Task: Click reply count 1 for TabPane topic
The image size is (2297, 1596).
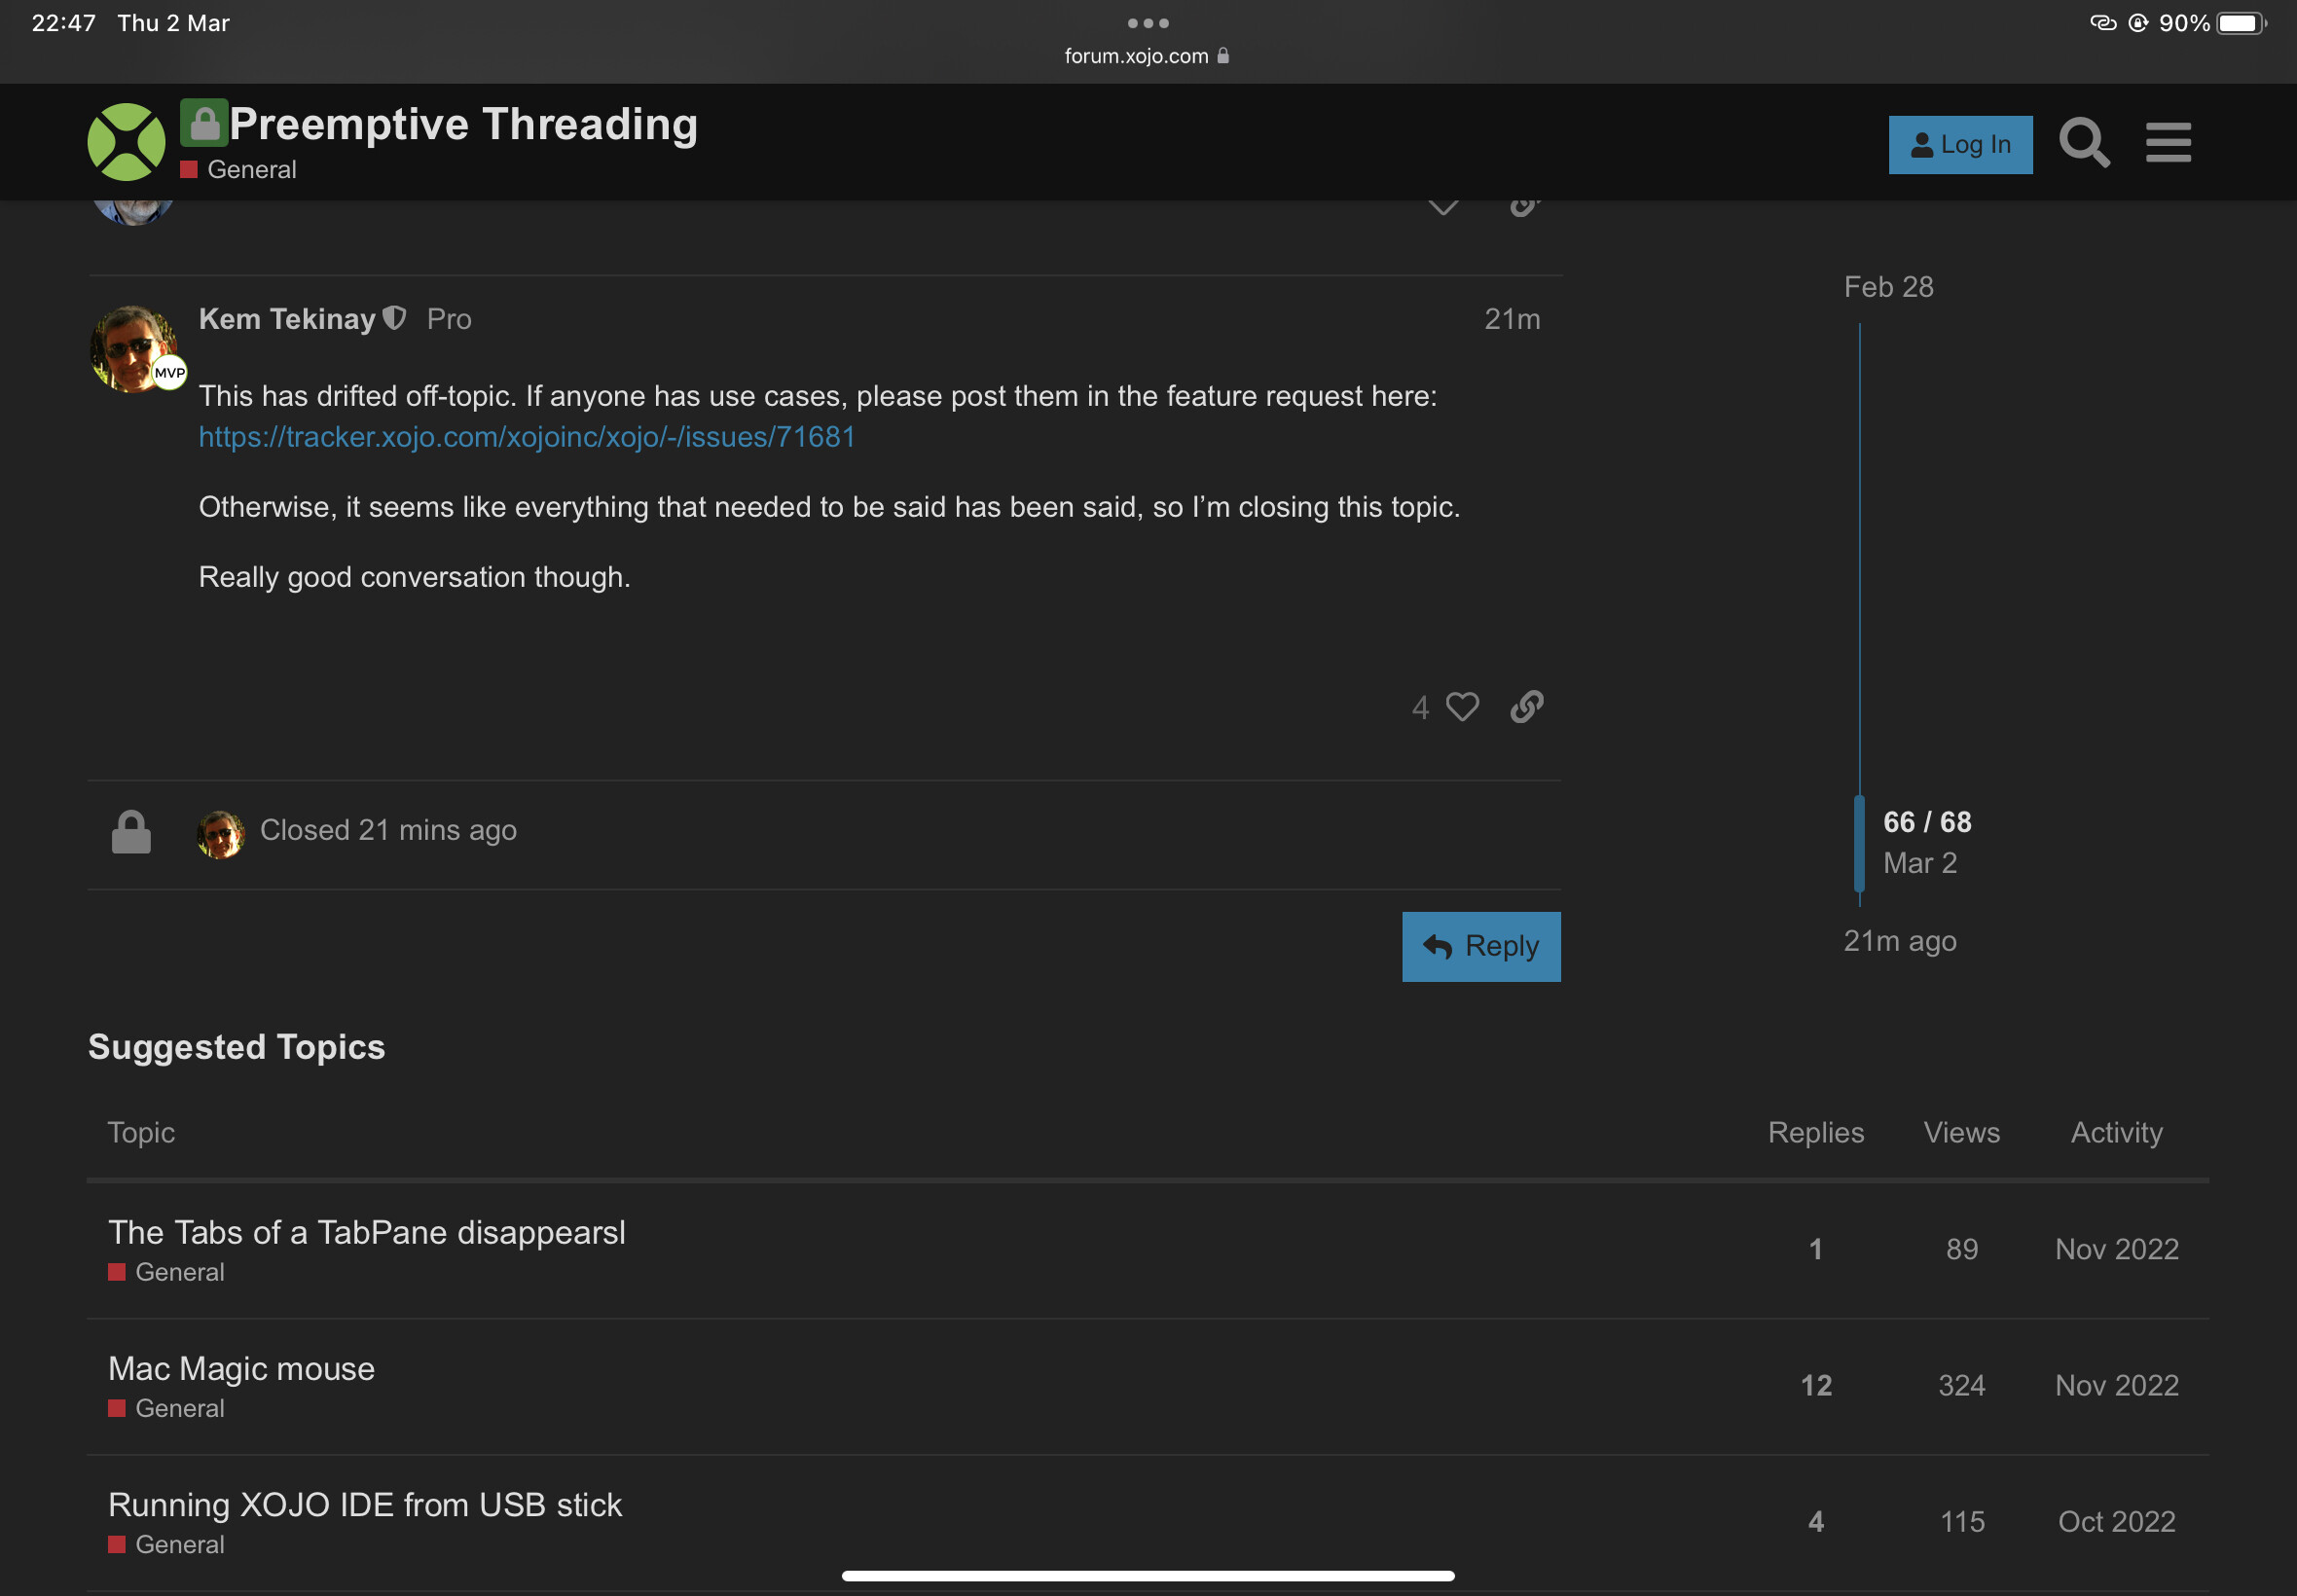Action: point(1816,1249)
